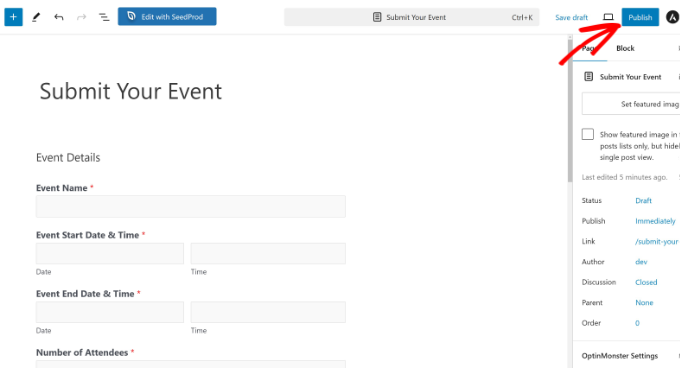The height and width of the screenshot is (368, 680).
Task: Click the sidebar page icon next to Submit Your Event
Action: 588,77
